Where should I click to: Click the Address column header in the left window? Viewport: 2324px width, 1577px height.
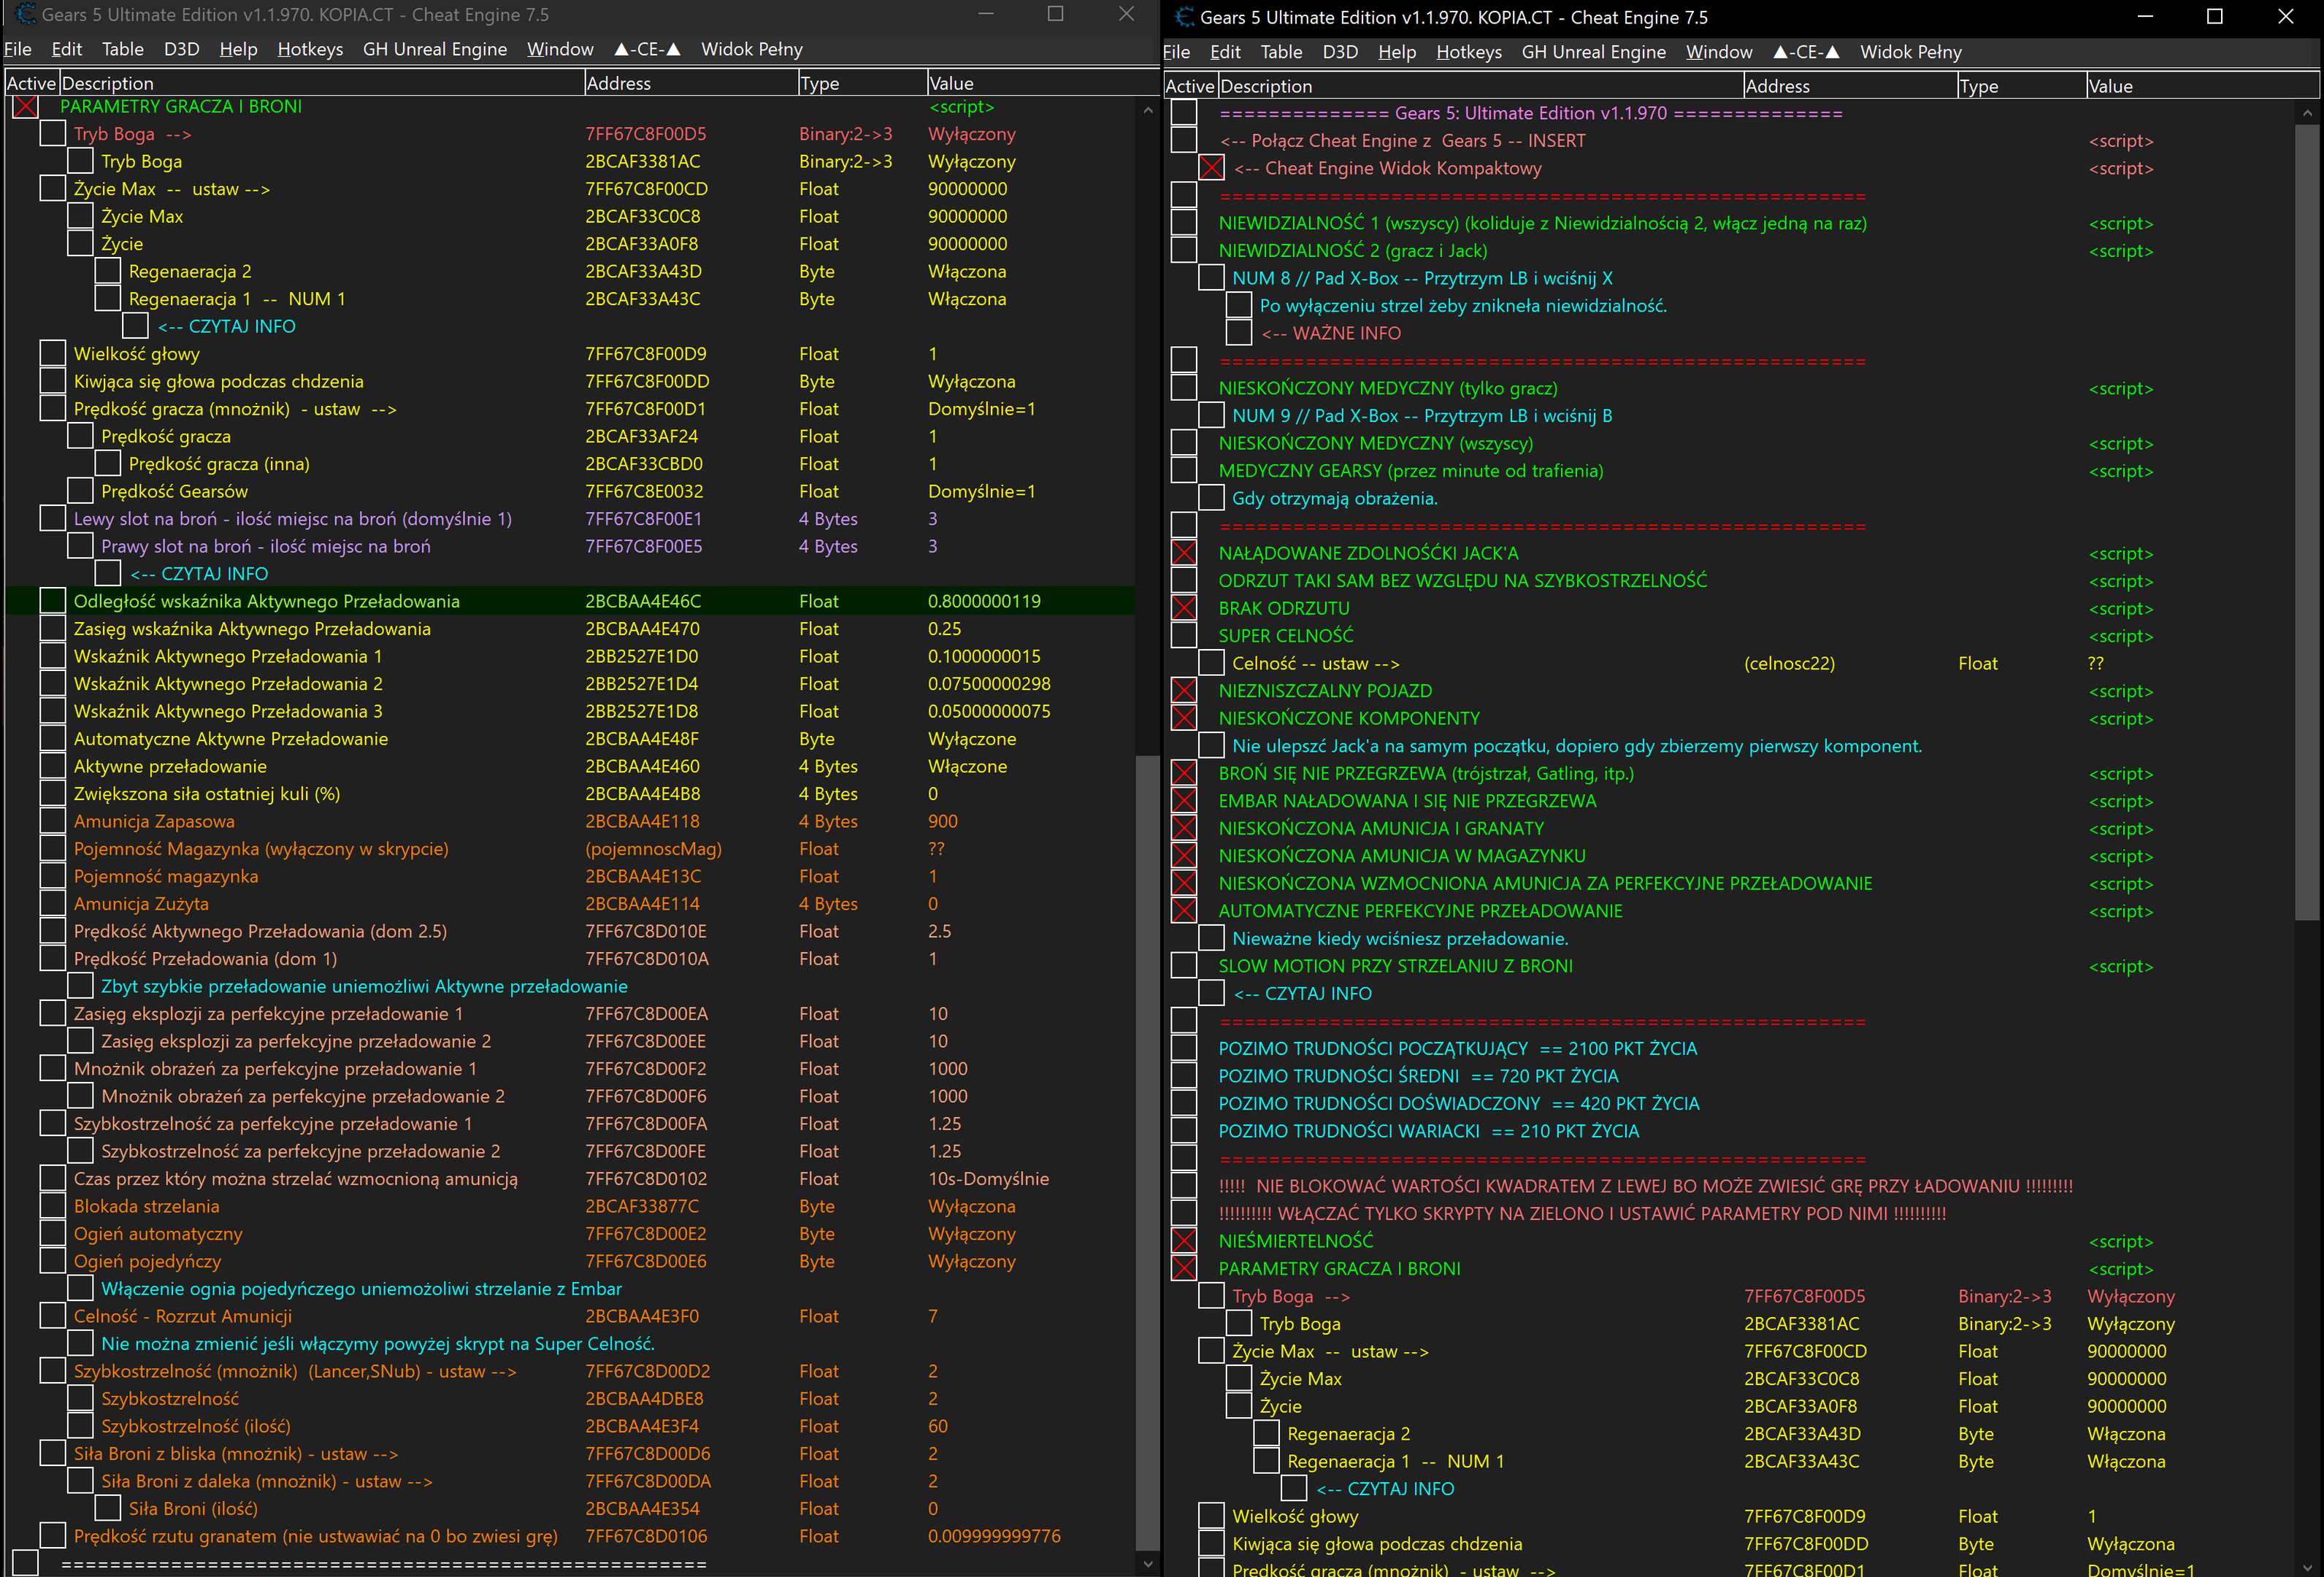click(x=691, y=83)
